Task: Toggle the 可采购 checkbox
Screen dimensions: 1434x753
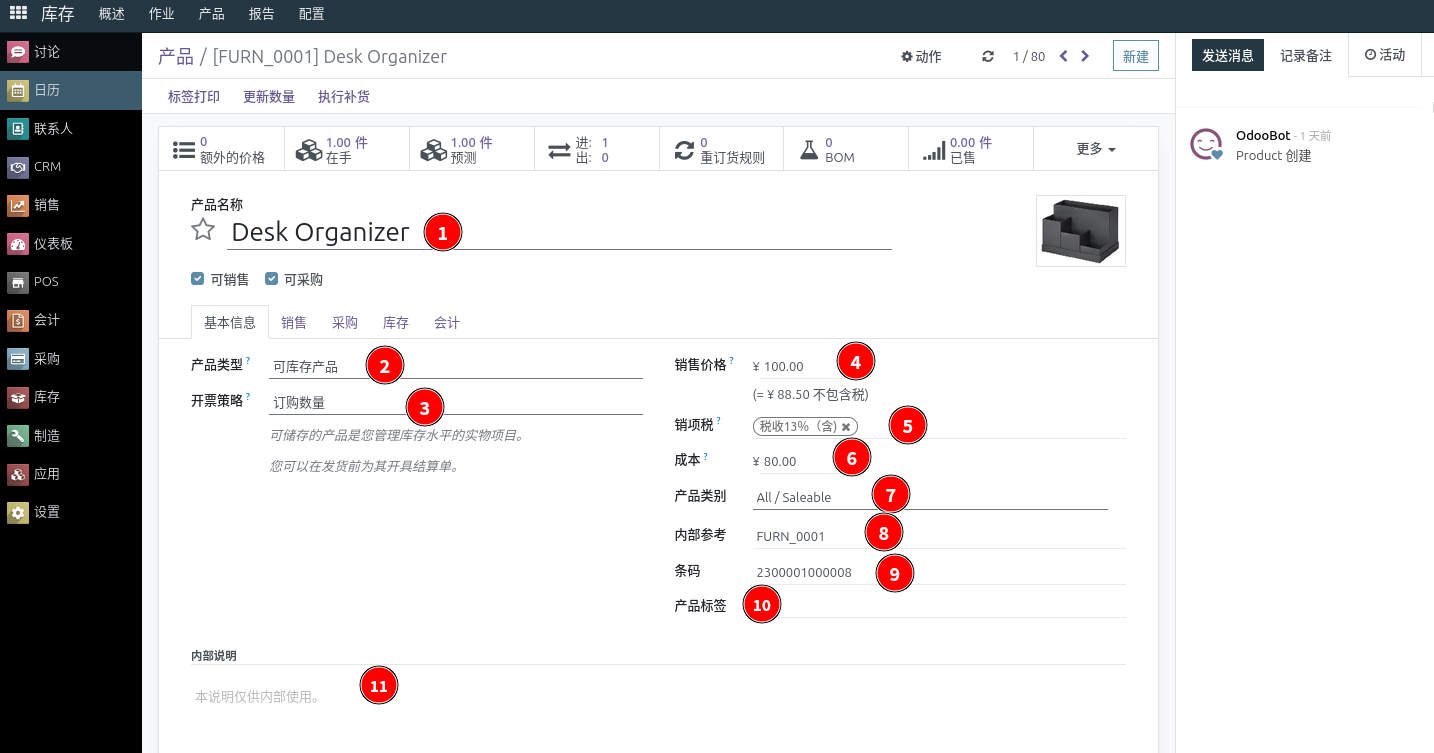Action: (x=271, y=279)
